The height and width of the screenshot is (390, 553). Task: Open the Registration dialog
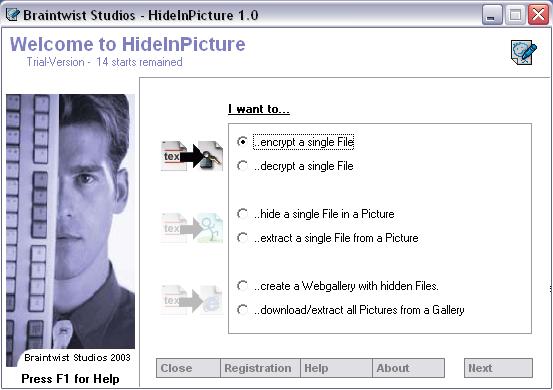click(x=260, y=368)
